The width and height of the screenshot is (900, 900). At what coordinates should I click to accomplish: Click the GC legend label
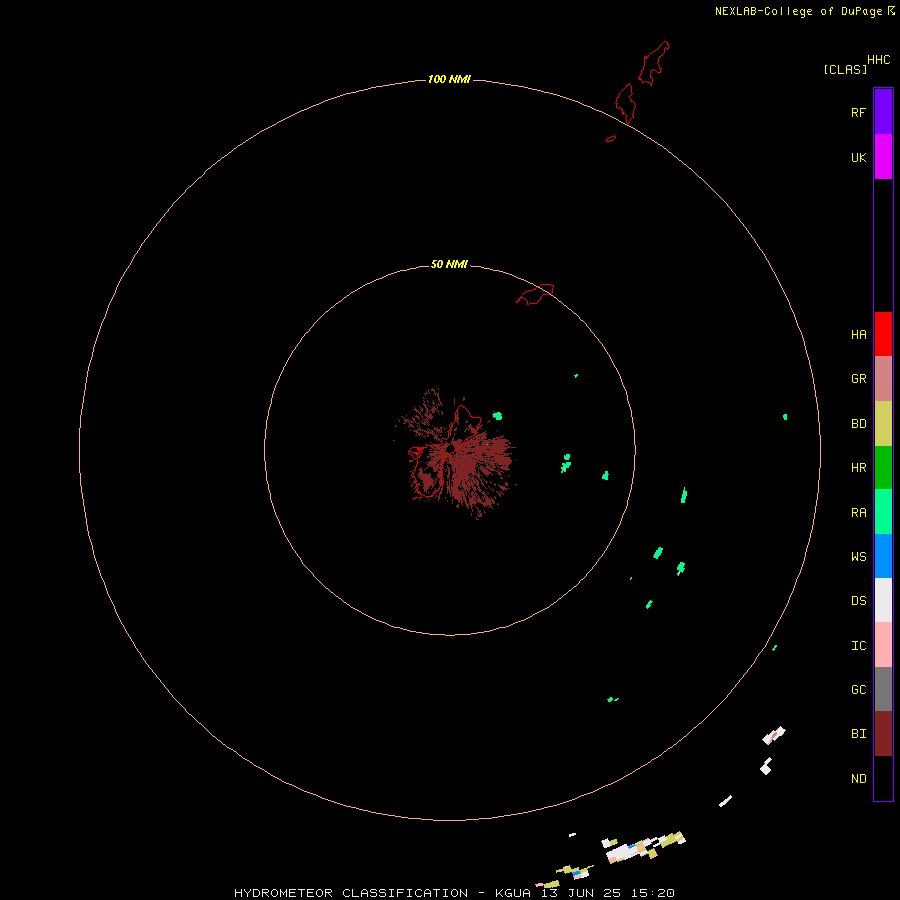coord(858,690)
